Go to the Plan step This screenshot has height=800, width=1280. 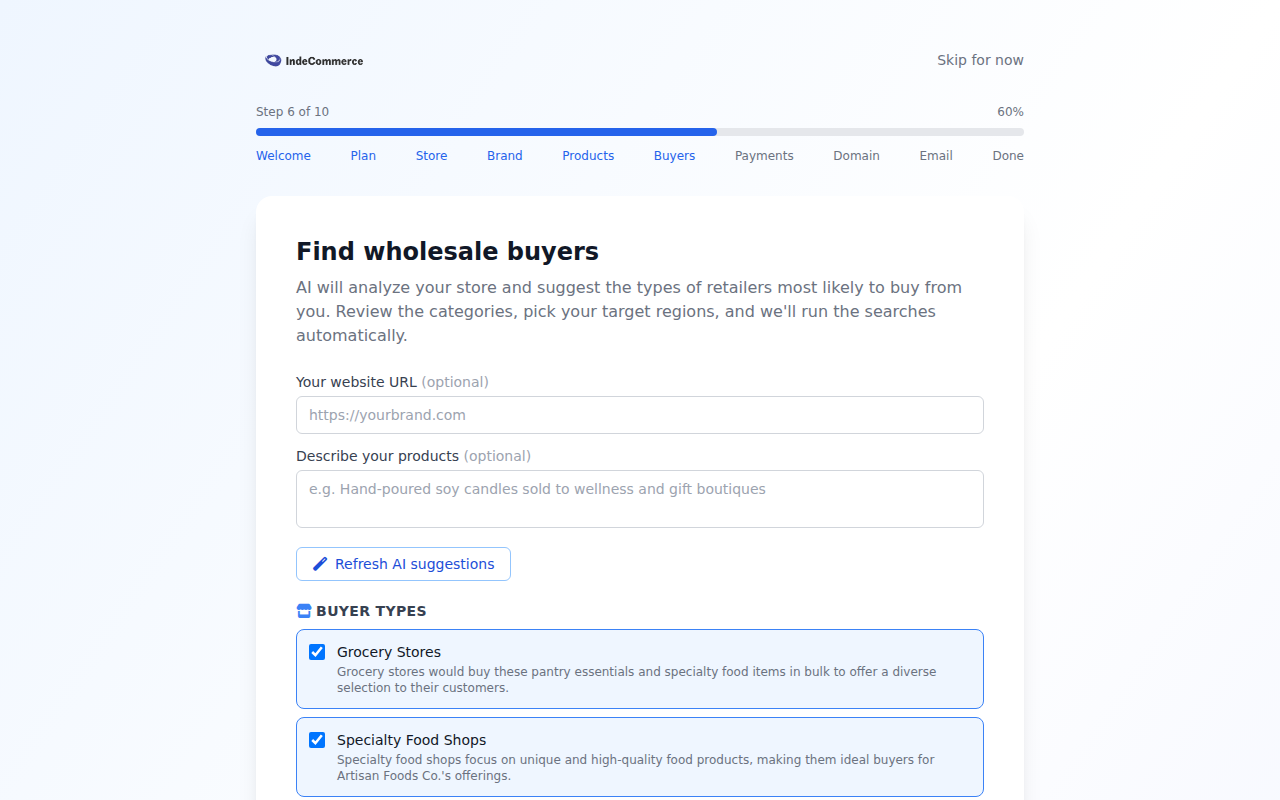coord(363,156)
